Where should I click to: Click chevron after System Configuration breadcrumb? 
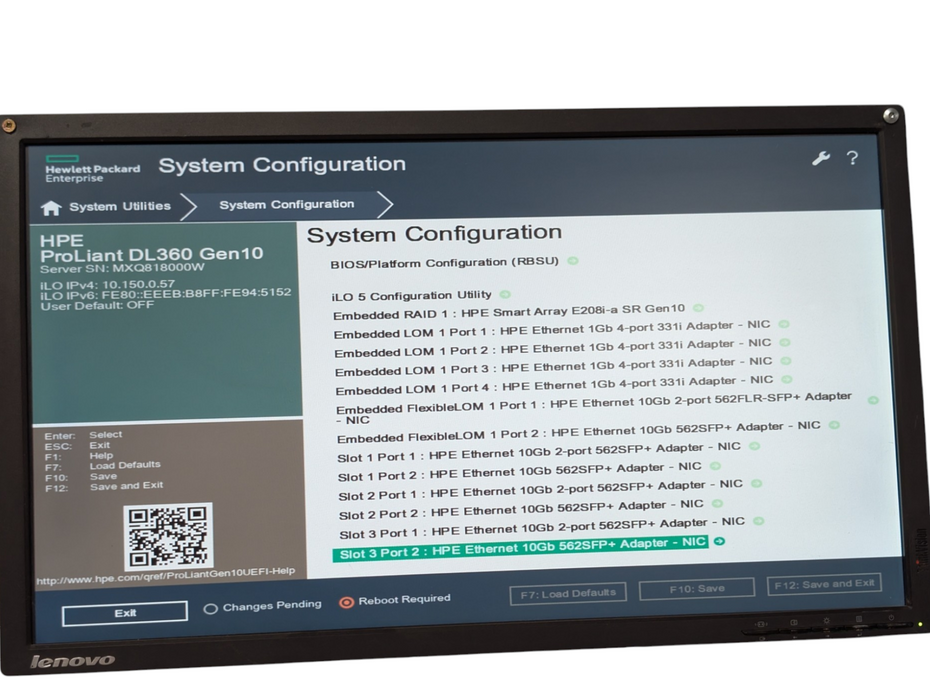[385, 205]
